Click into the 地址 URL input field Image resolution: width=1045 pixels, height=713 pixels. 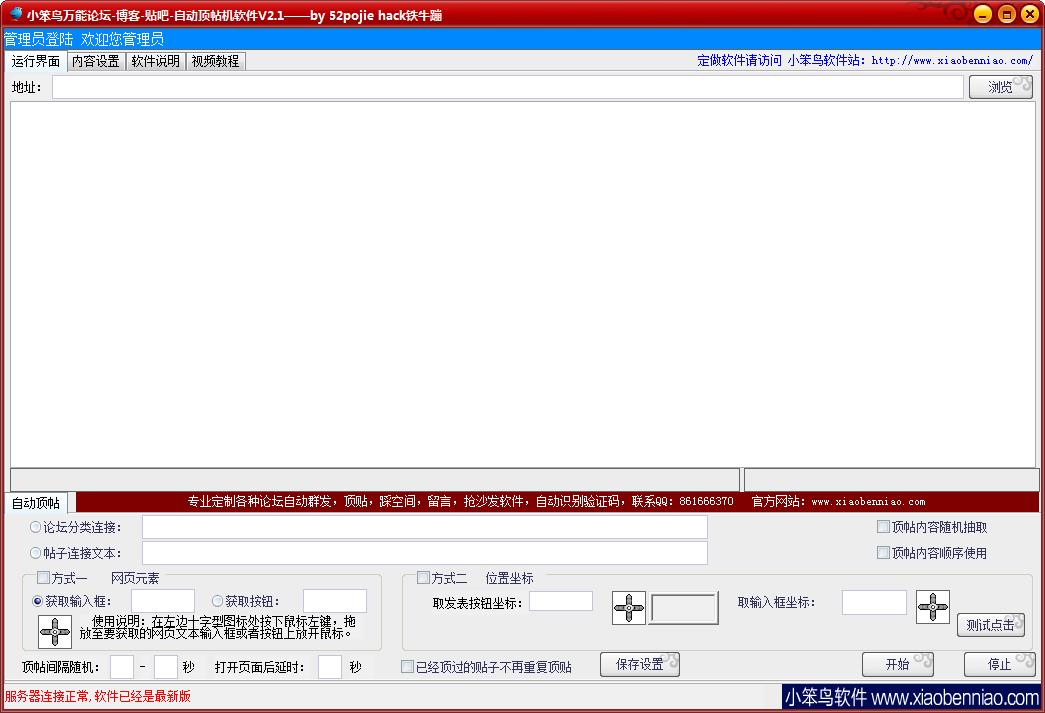tap(507, 88)
